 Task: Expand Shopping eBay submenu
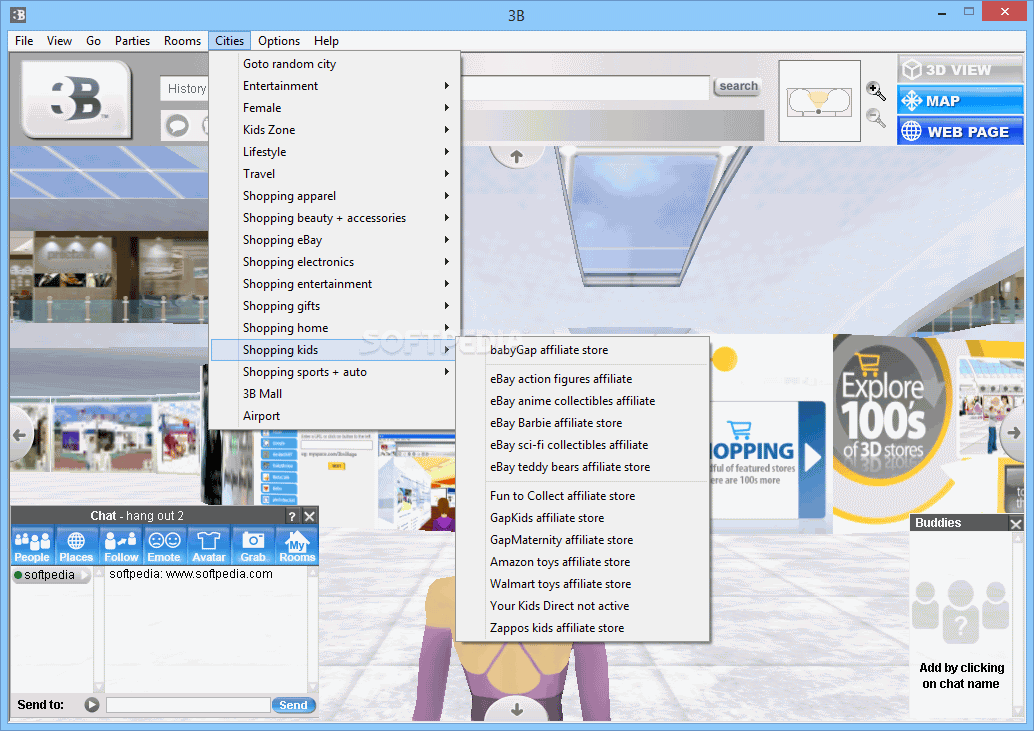tap(335, 240)
